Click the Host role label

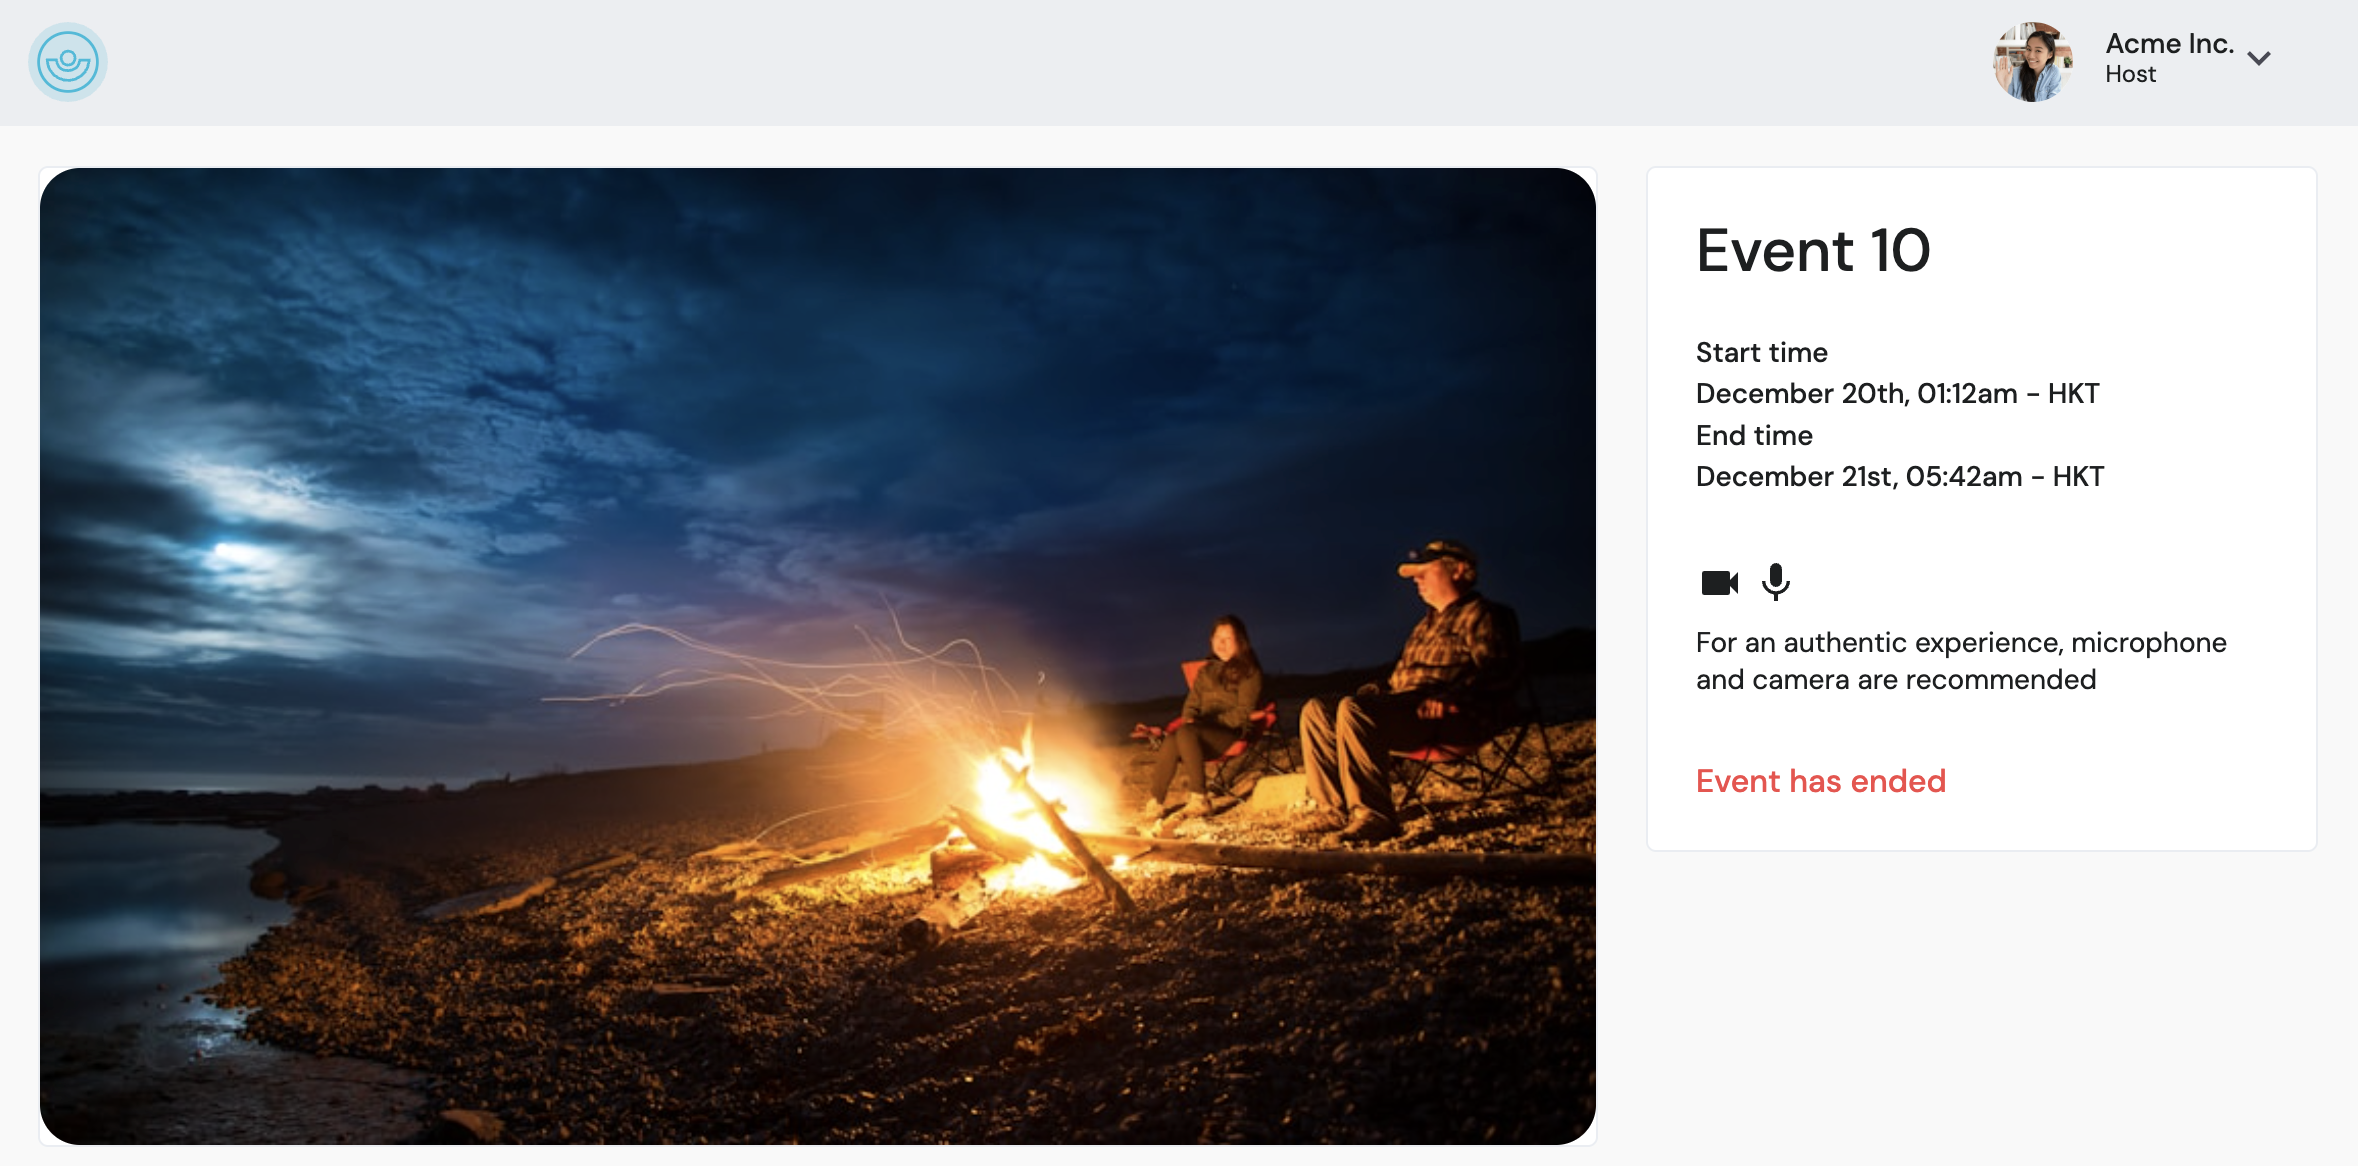pyautogui.click(x=2130, y=75)
